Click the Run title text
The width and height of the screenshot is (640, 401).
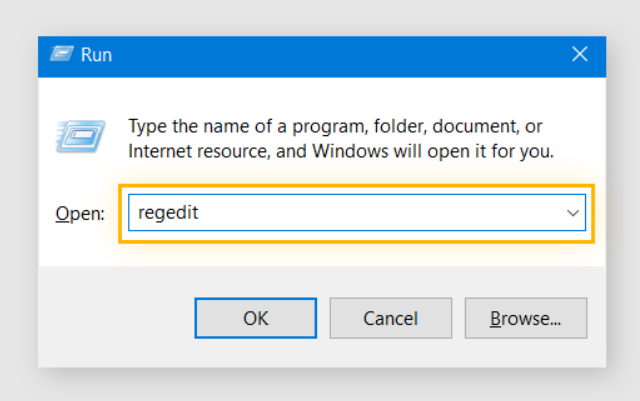[96, 55]
